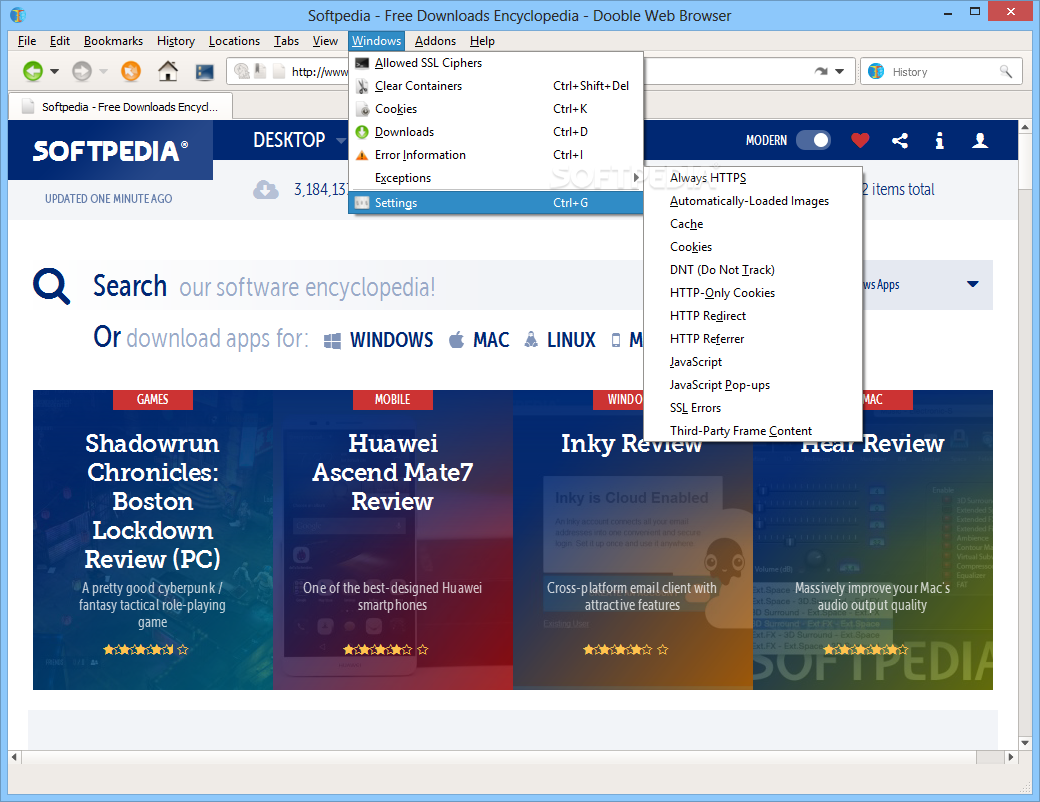Open the Back button history dropdown arrow
The image size is (1040, 802).
[54, 71]
